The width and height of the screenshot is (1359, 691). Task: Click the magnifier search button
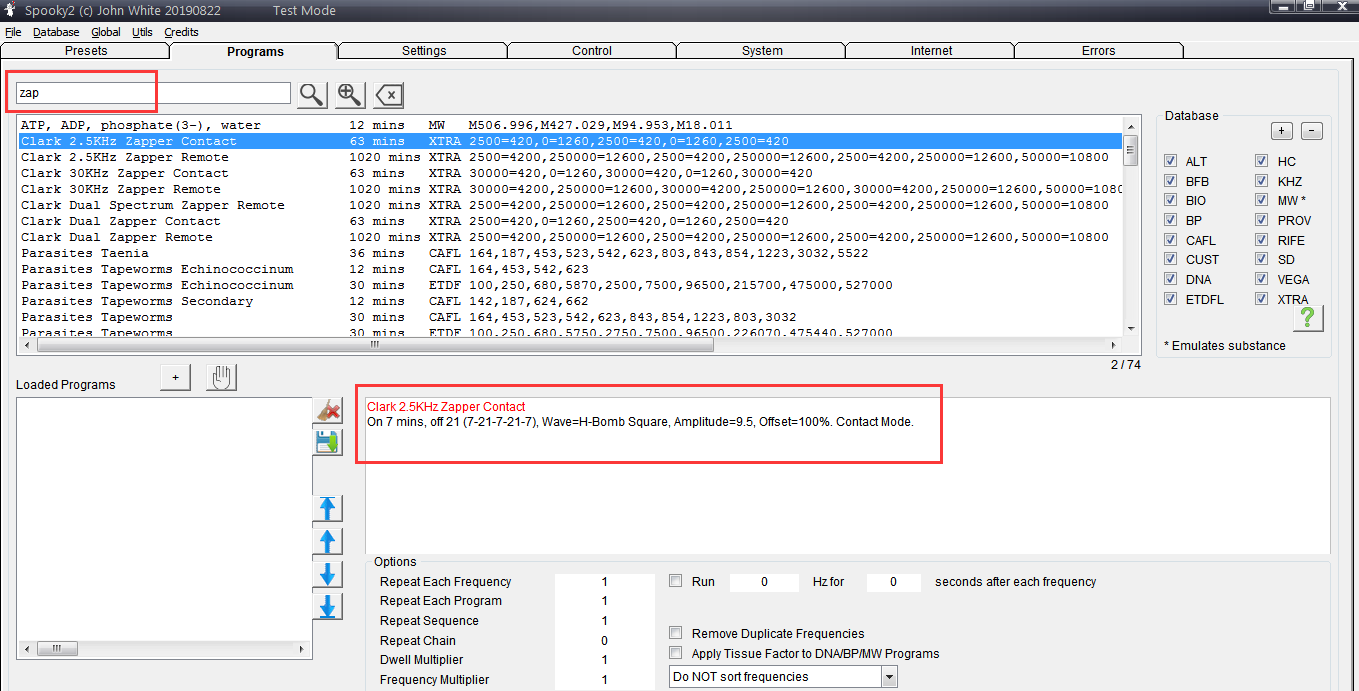312,94
